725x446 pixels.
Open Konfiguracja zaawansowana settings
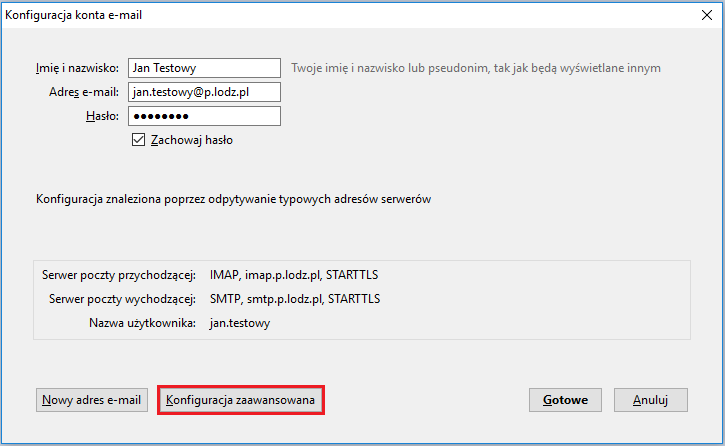241,400
